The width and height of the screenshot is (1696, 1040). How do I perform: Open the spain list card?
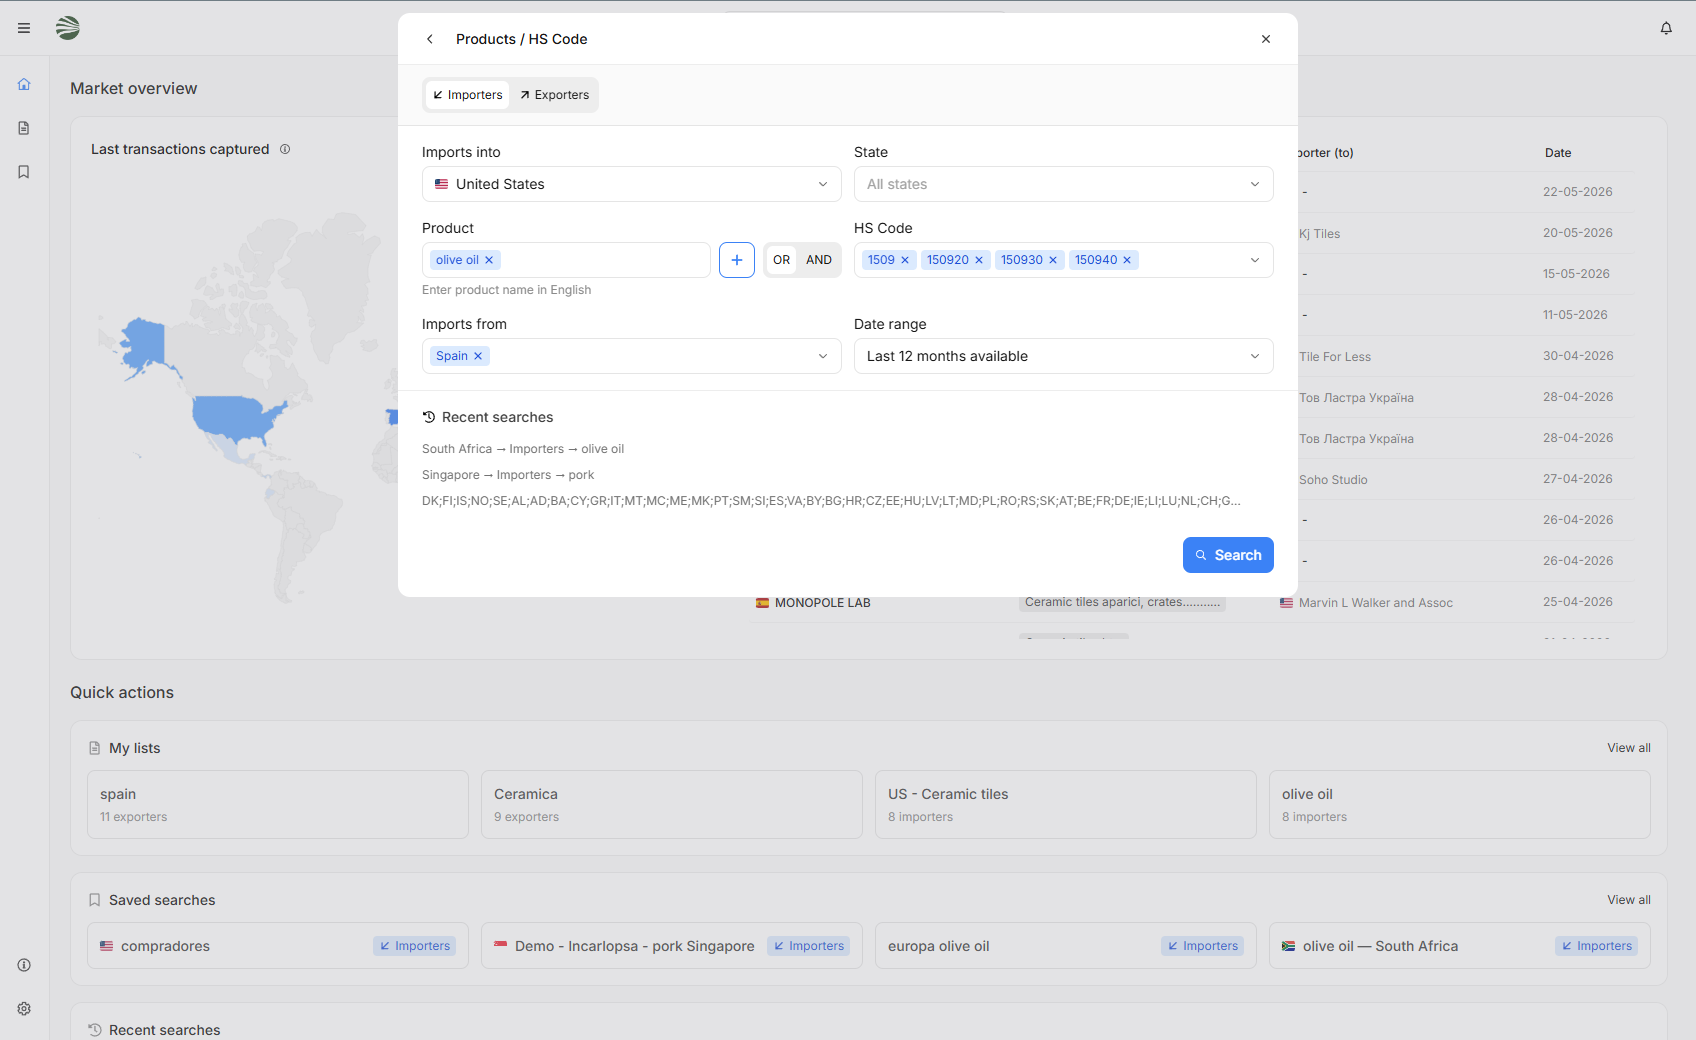278,804
